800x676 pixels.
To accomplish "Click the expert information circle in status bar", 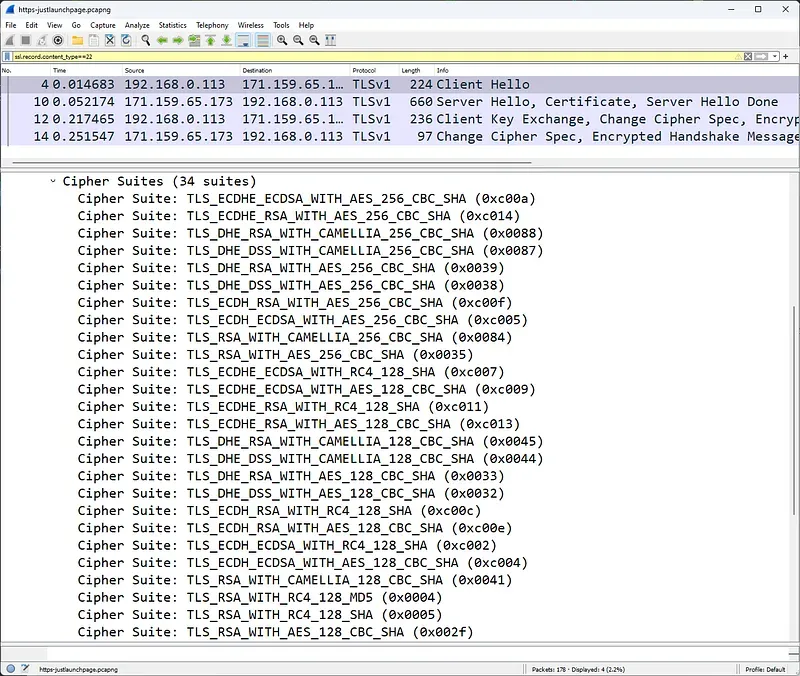I will pos(11,669).
